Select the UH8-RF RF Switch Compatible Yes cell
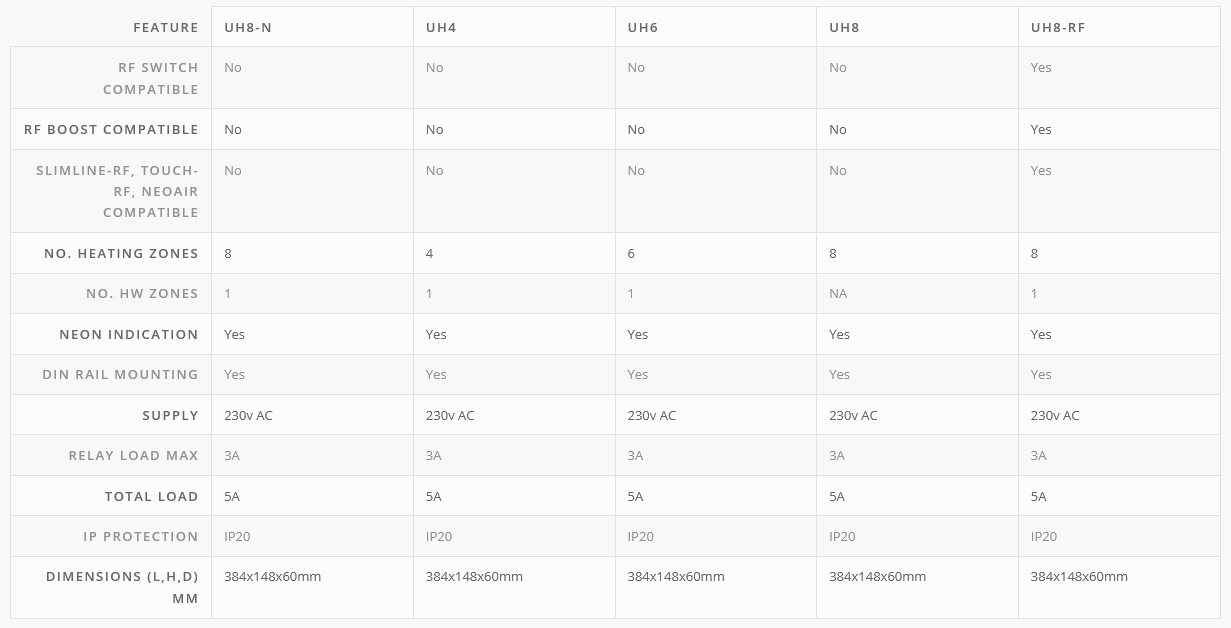Viewport: 1231px width, 628px height. (x=1041, y=67)
